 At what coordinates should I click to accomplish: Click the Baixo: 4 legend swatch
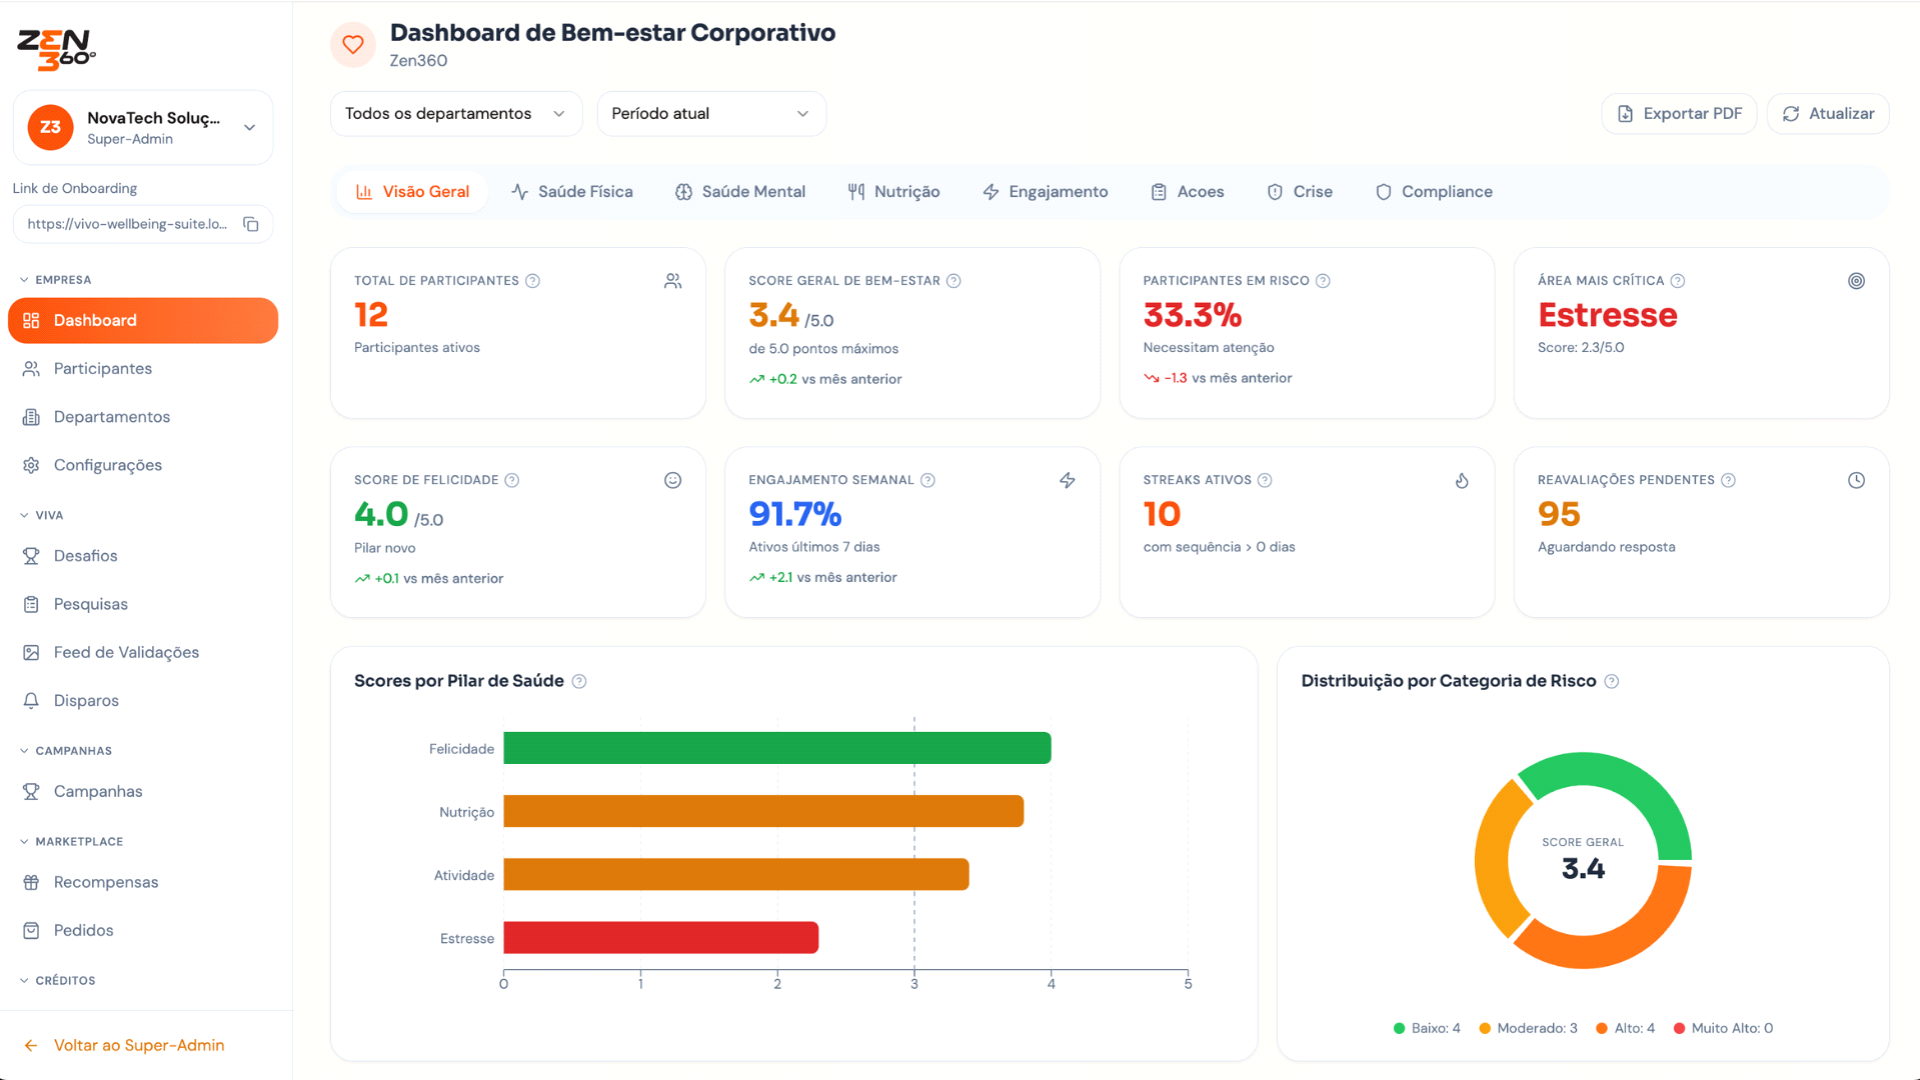pos(1399,1028)
